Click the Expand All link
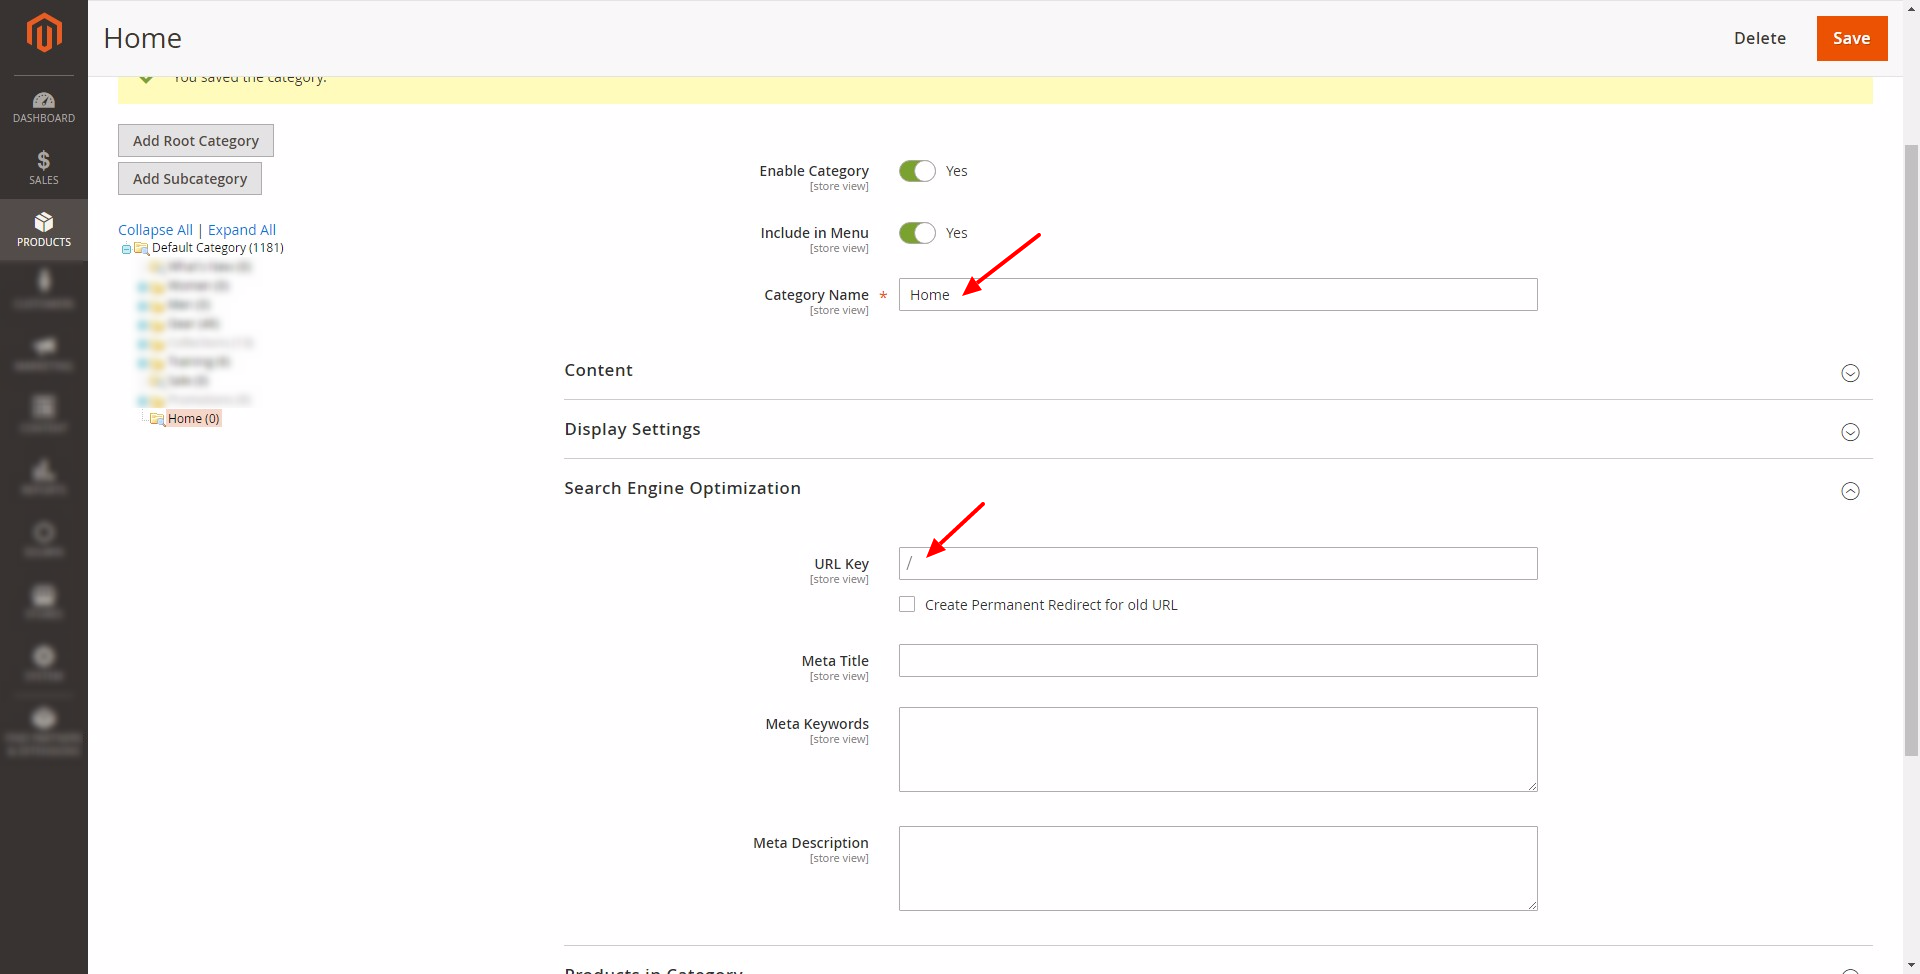The image size is (1920, 974). [241, 229]
